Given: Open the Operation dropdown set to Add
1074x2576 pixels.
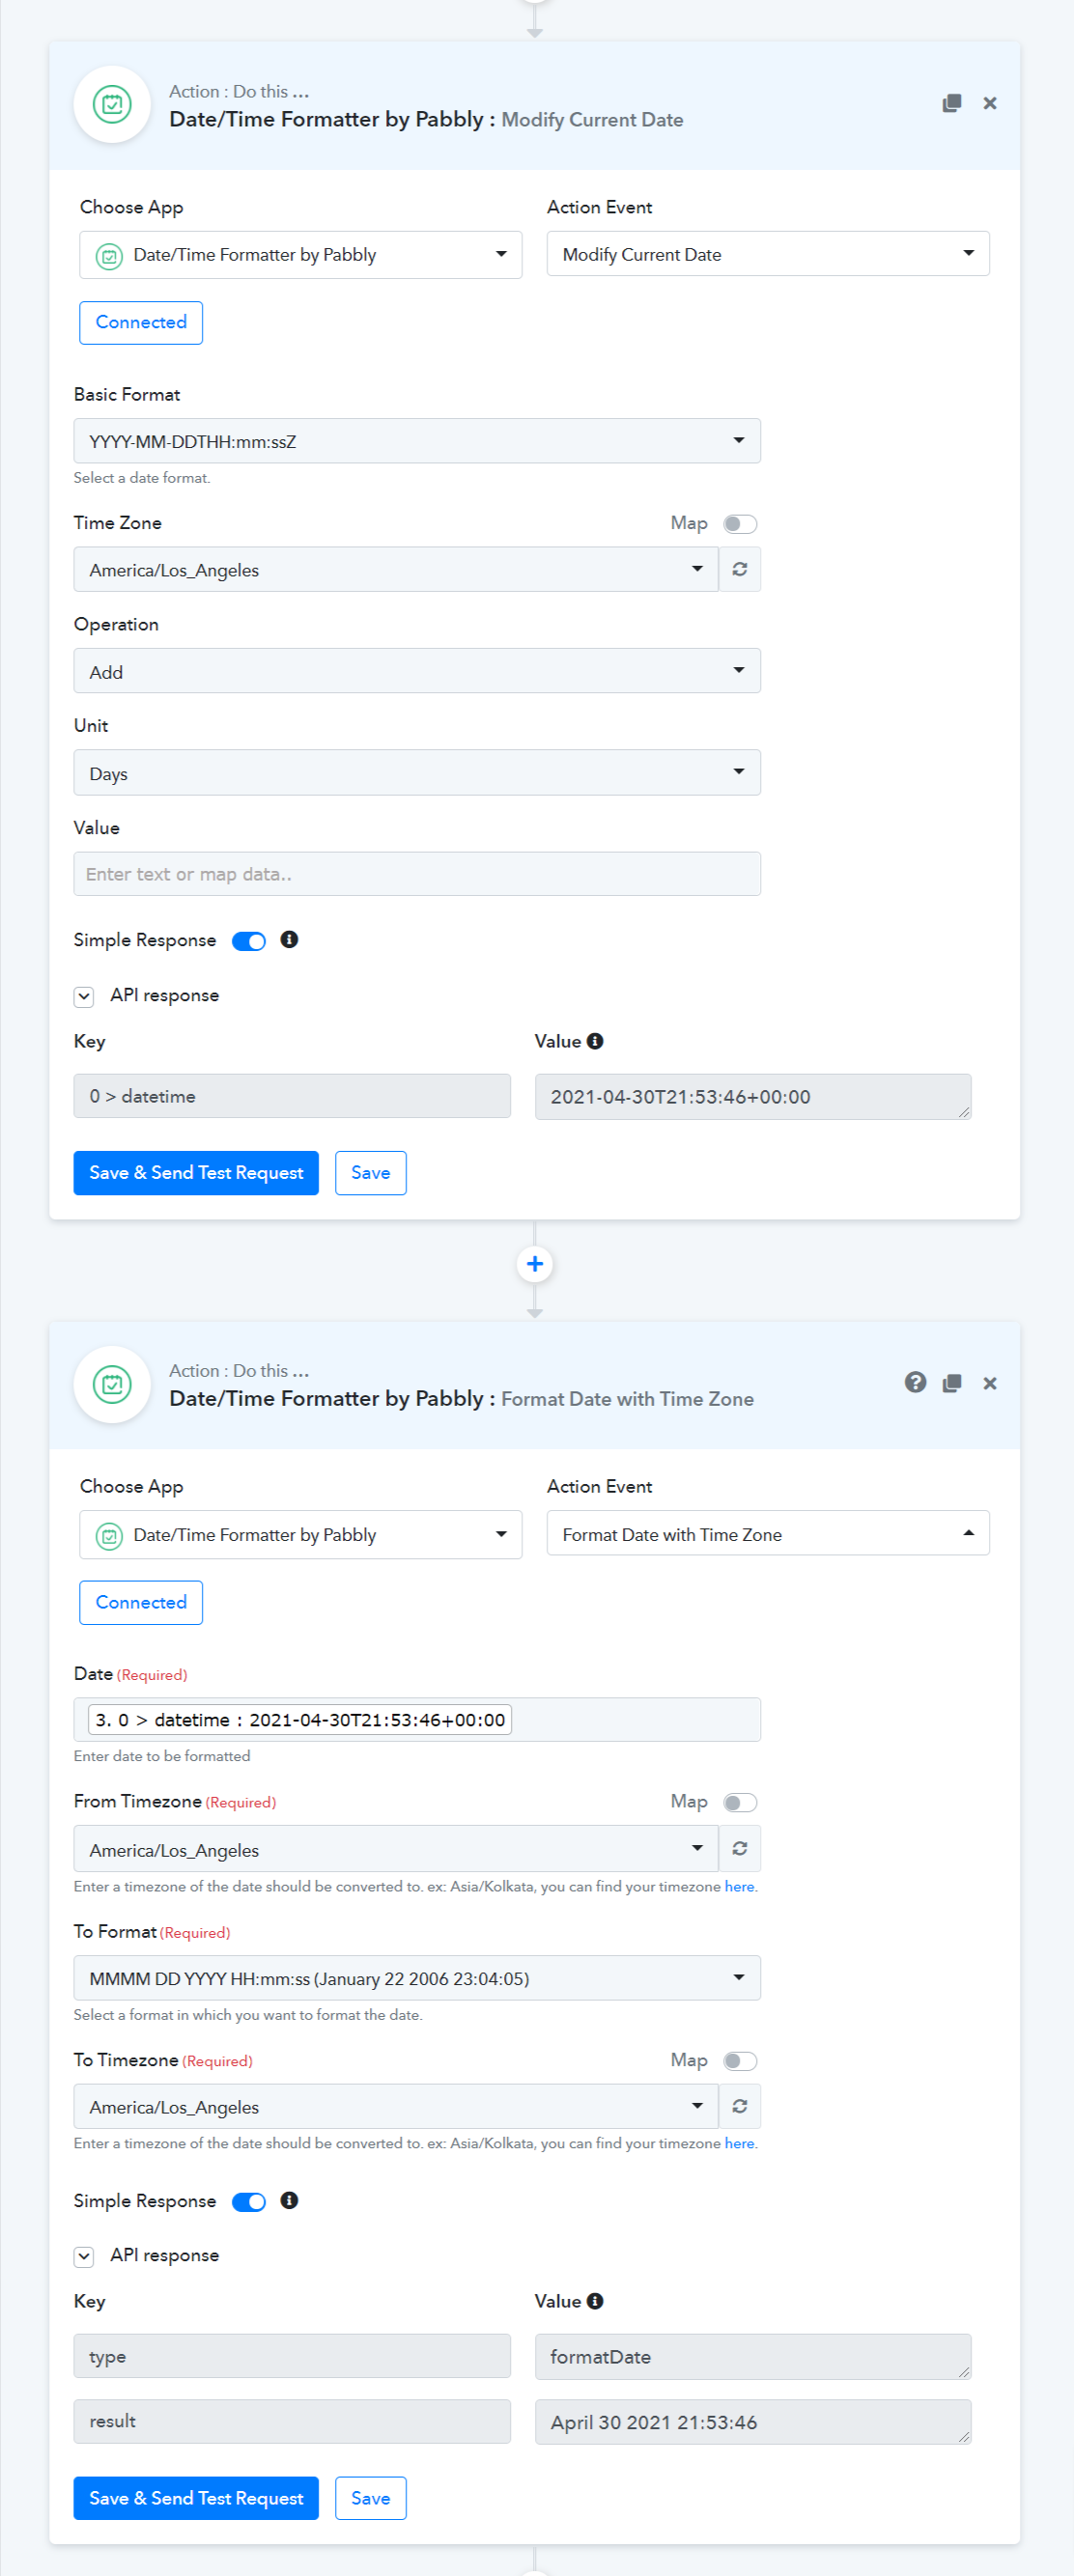Looking at the screenshot, I should (x=417, y=671).
